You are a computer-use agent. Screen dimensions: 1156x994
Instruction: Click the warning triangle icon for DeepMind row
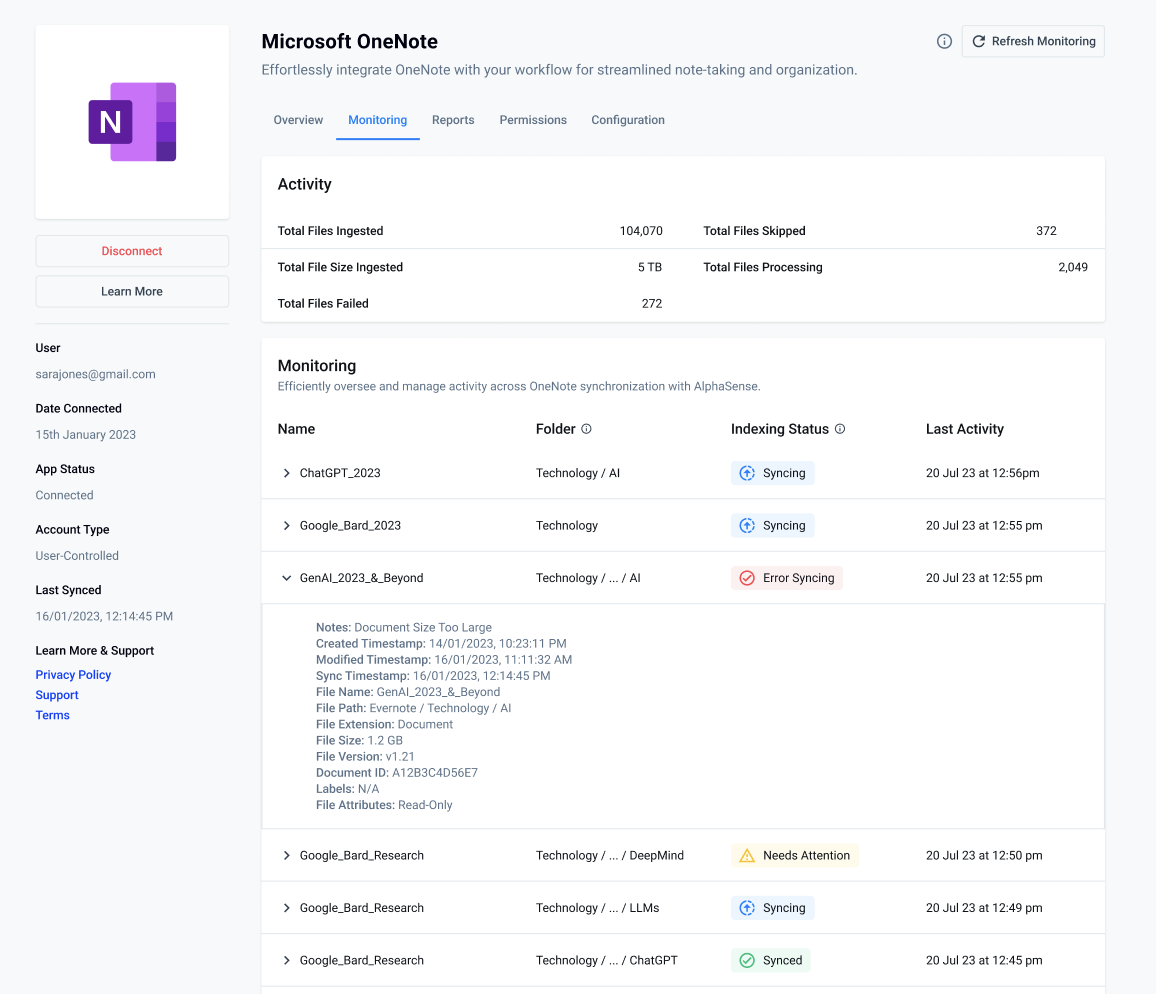[x=747, y=855]
